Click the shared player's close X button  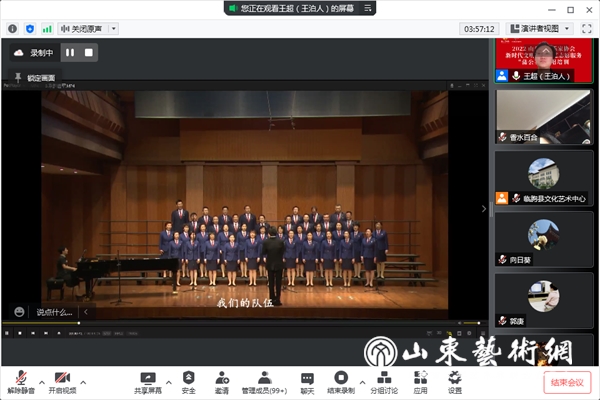click(x=483, y=85)
